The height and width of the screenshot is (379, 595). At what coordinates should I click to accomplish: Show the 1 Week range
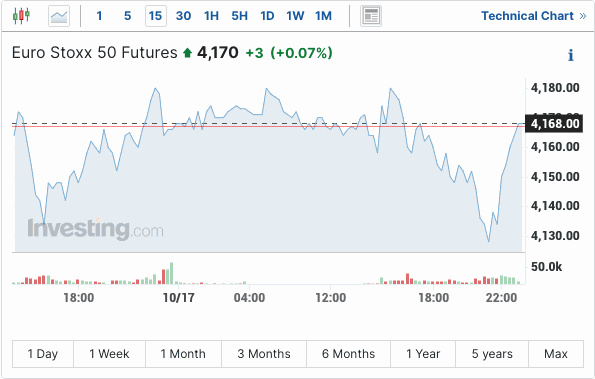(109, 354)
